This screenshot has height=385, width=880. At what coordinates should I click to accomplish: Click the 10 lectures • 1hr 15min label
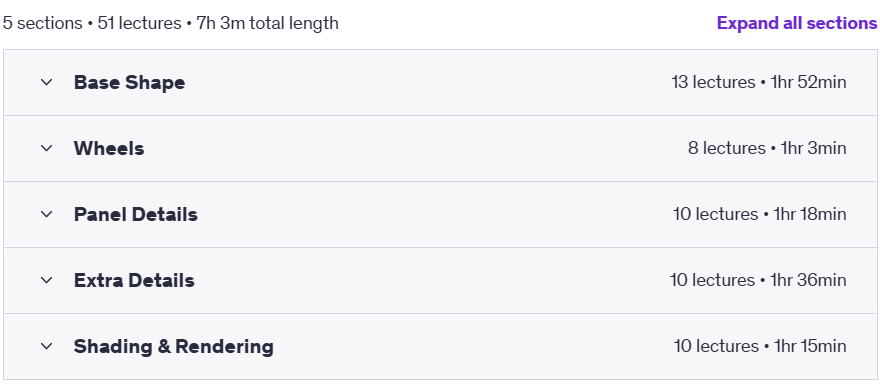[760, 346]
